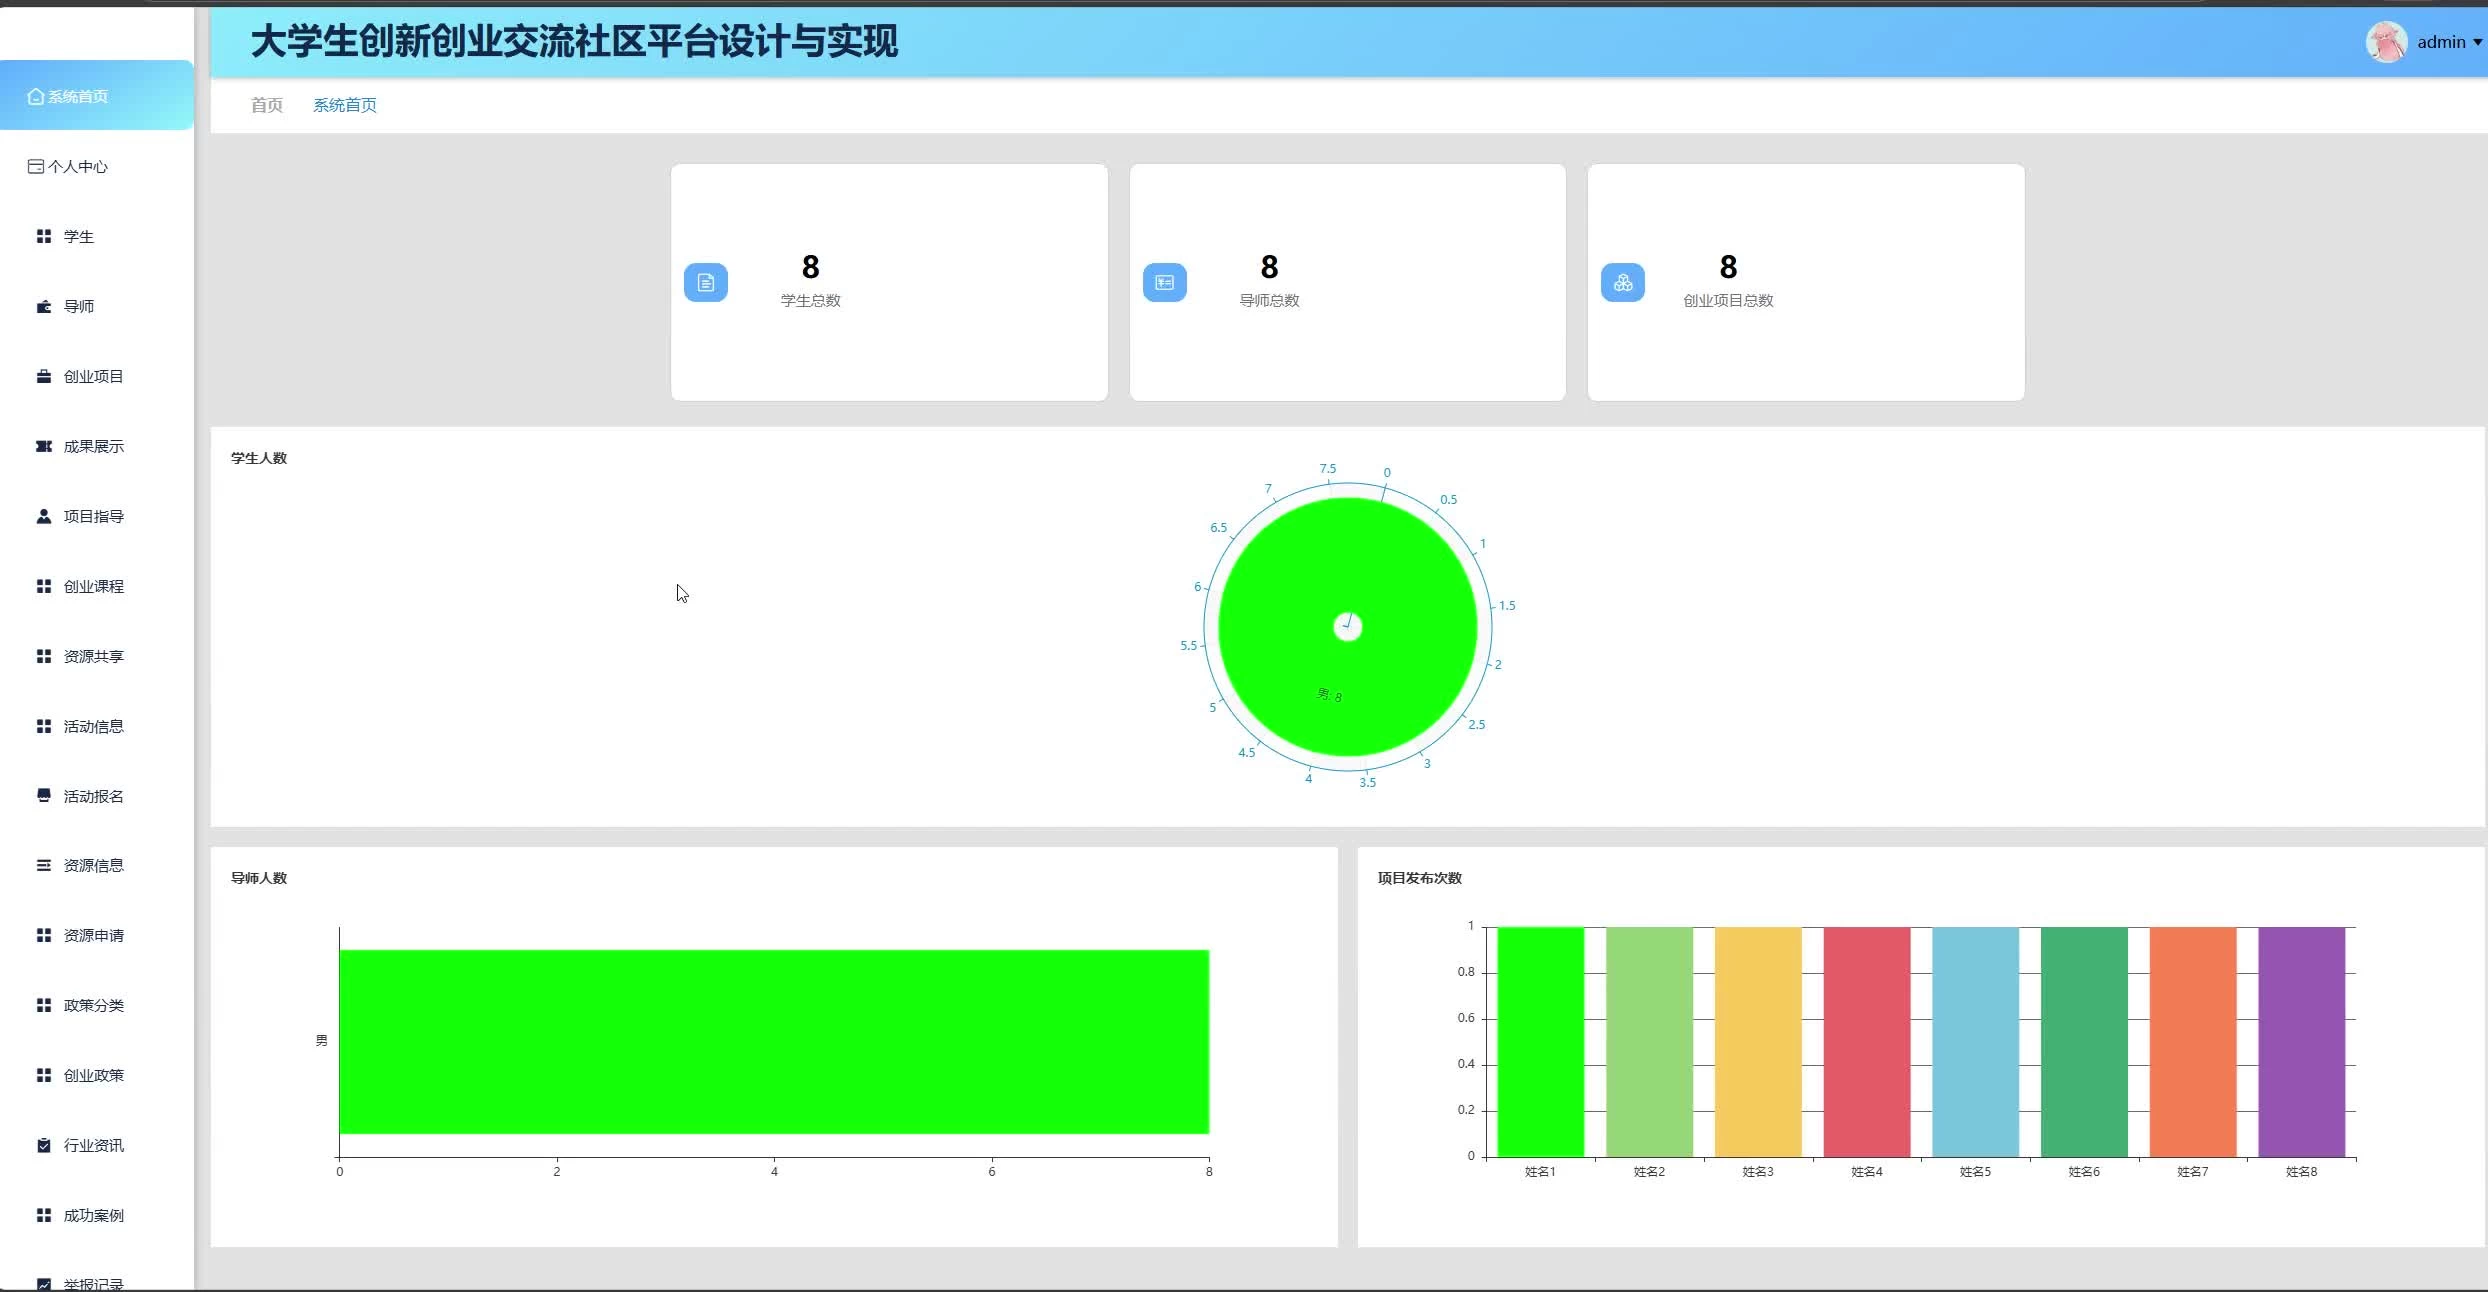Screen dimensions: 2488x1292
Task: Click the briefcase icon next to 创业项目
Action: coord(44,377)
